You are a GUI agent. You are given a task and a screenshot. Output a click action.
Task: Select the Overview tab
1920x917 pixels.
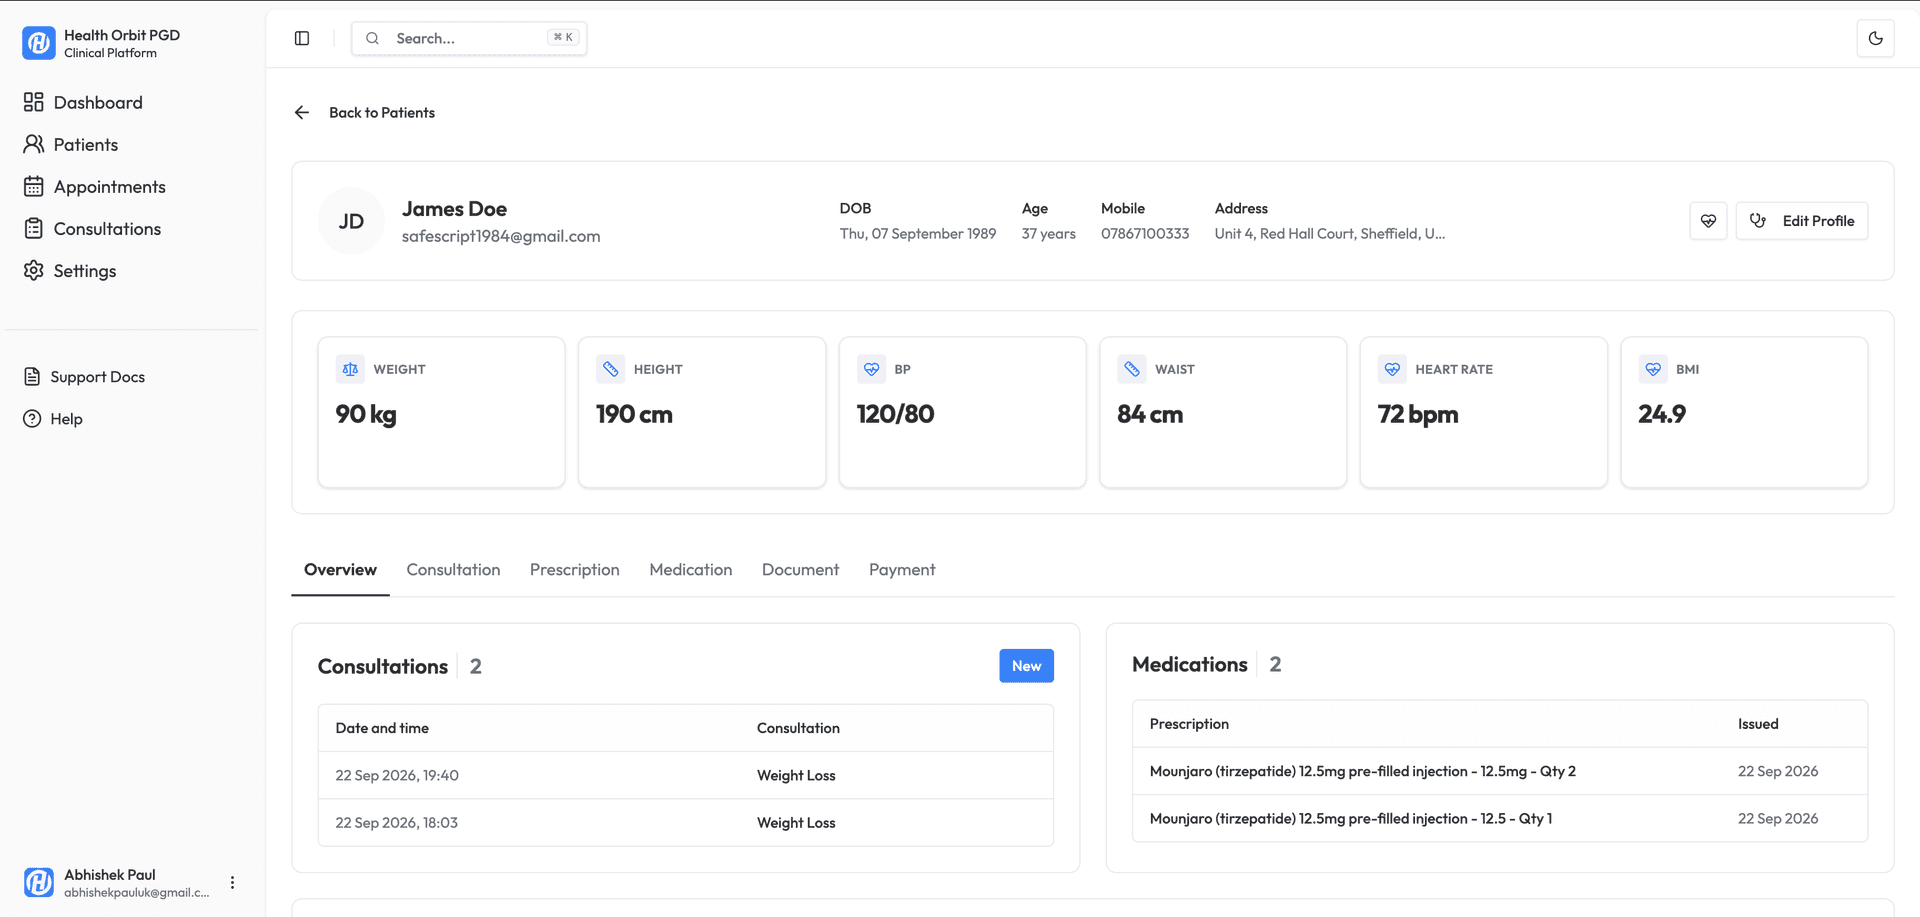click(340, 569)
